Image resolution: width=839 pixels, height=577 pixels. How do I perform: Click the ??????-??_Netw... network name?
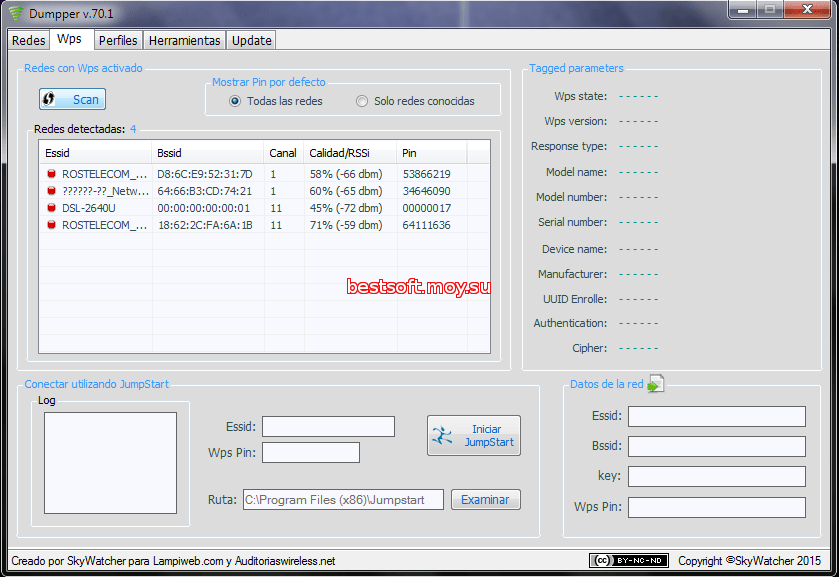tap(105, 191)
